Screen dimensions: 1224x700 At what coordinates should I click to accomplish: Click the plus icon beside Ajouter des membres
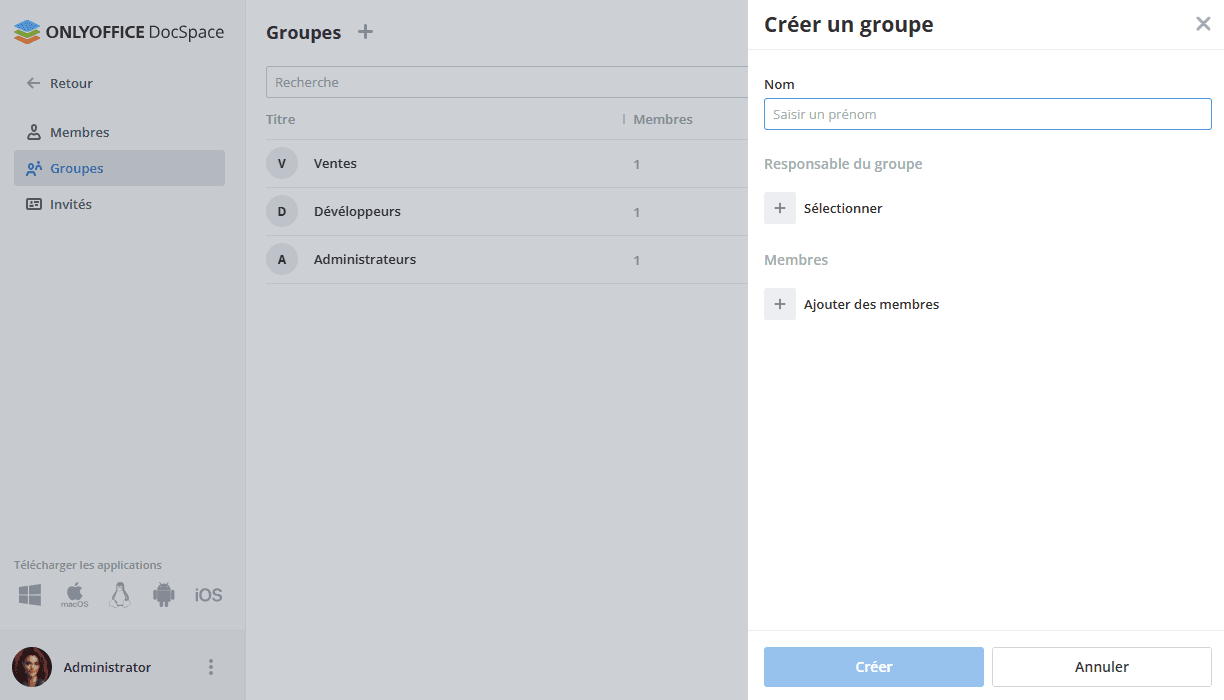[x=780, y=303]
